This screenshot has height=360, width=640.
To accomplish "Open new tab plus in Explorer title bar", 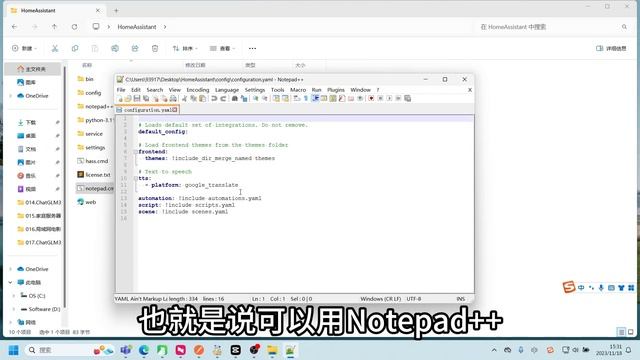I will [x=116, y=11].
